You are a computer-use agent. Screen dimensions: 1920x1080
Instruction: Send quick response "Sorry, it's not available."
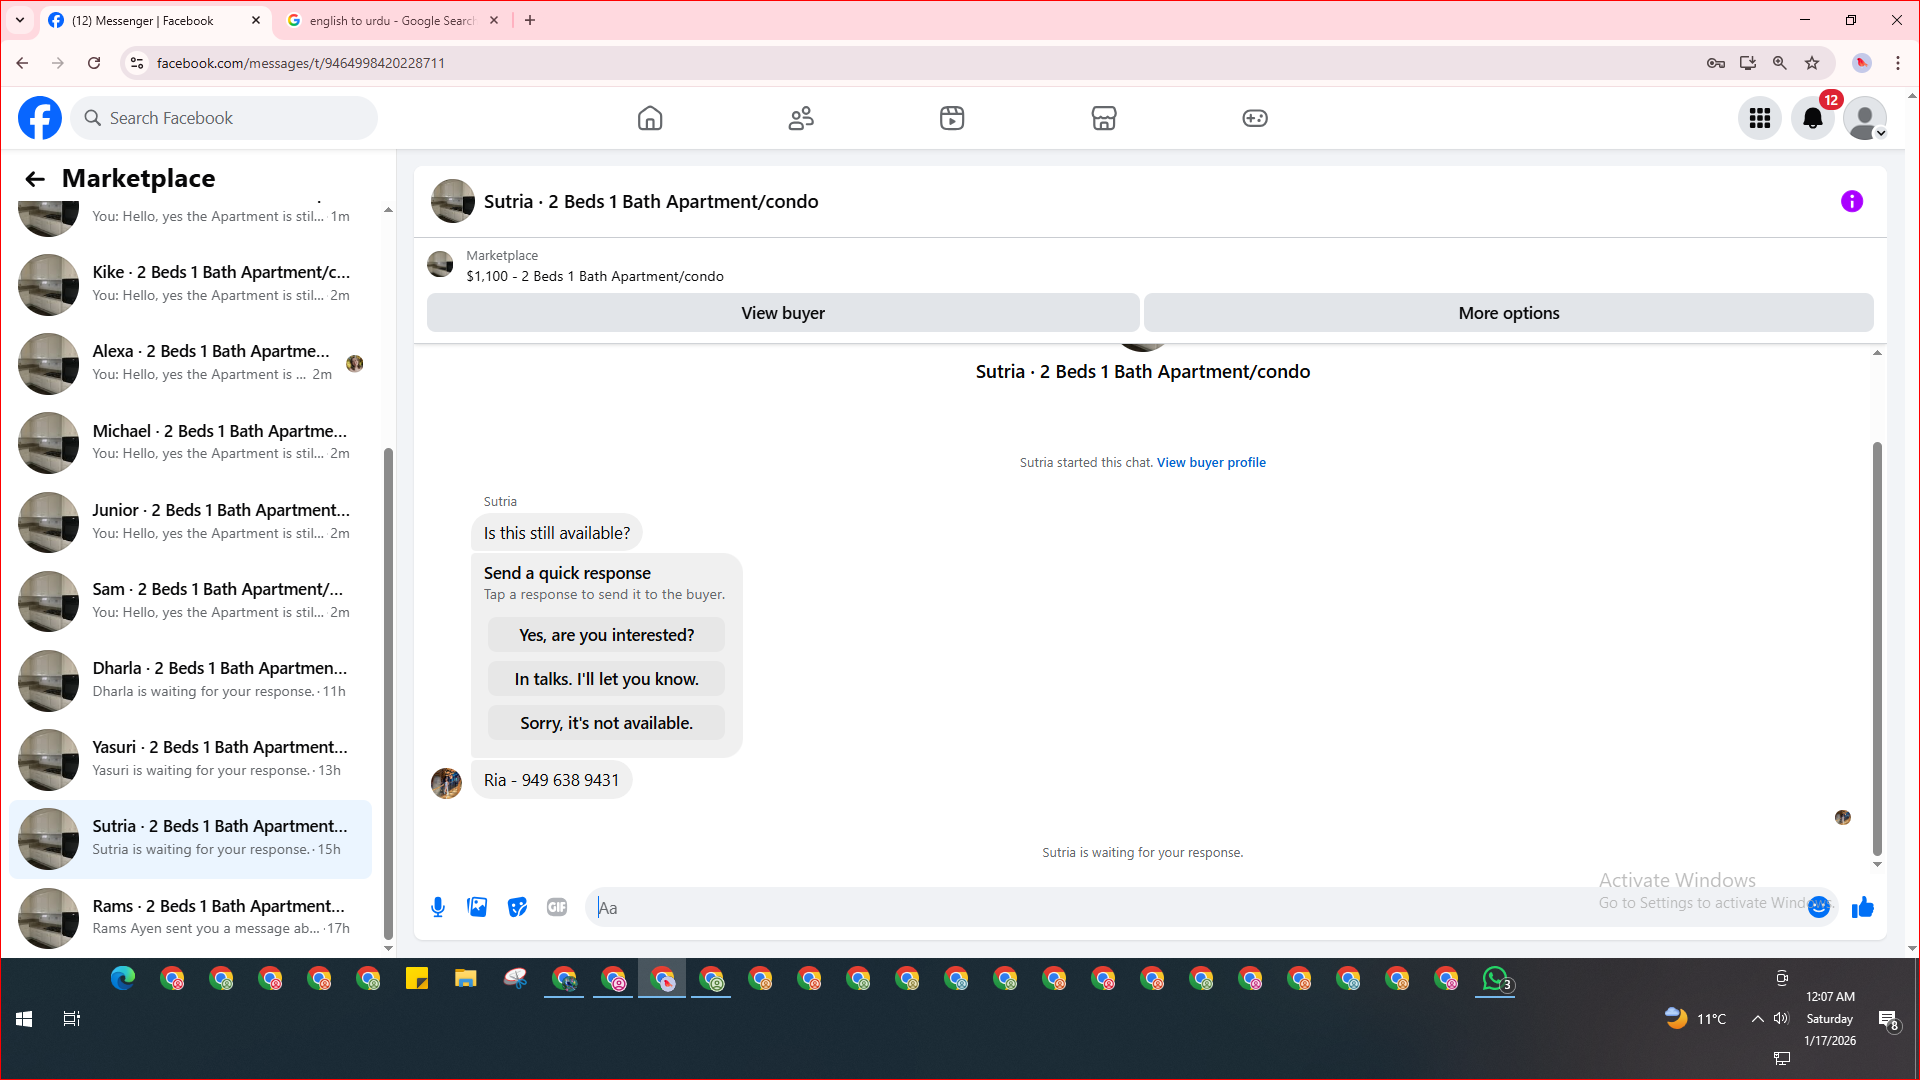click(x=606, y=723)
